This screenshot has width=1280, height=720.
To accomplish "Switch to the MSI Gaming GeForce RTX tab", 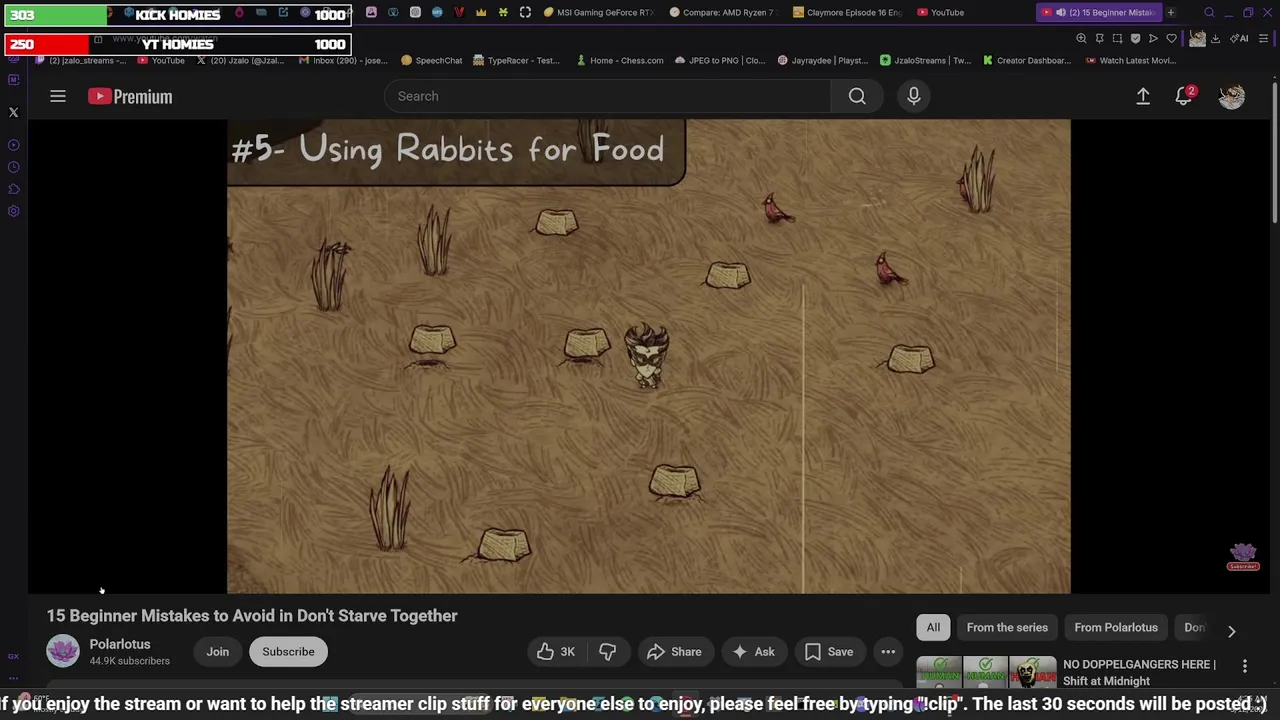I will pyautogui.click(x=598, y=12).
